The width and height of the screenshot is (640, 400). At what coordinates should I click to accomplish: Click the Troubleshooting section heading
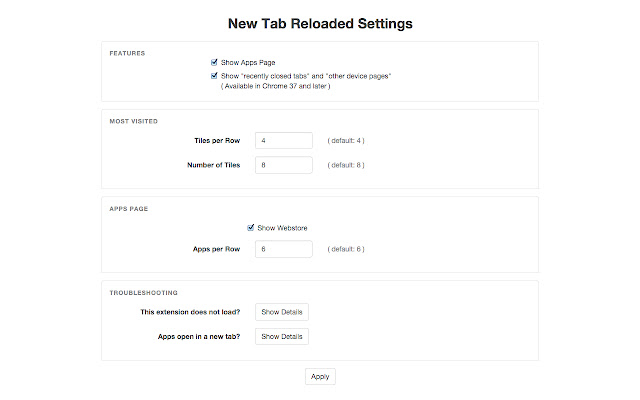(144, 293)
